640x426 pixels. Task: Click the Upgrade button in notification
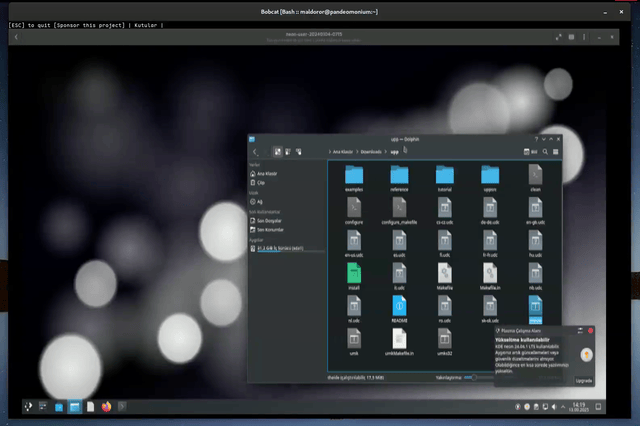584,381
